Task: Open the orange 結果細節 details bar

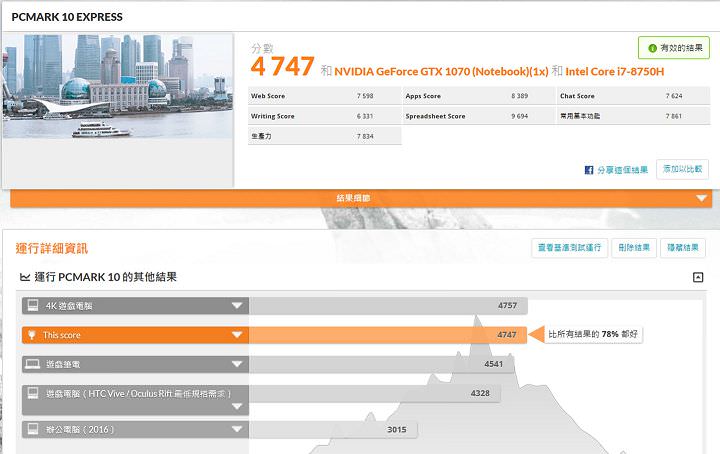Action: (x=360, y=199)
